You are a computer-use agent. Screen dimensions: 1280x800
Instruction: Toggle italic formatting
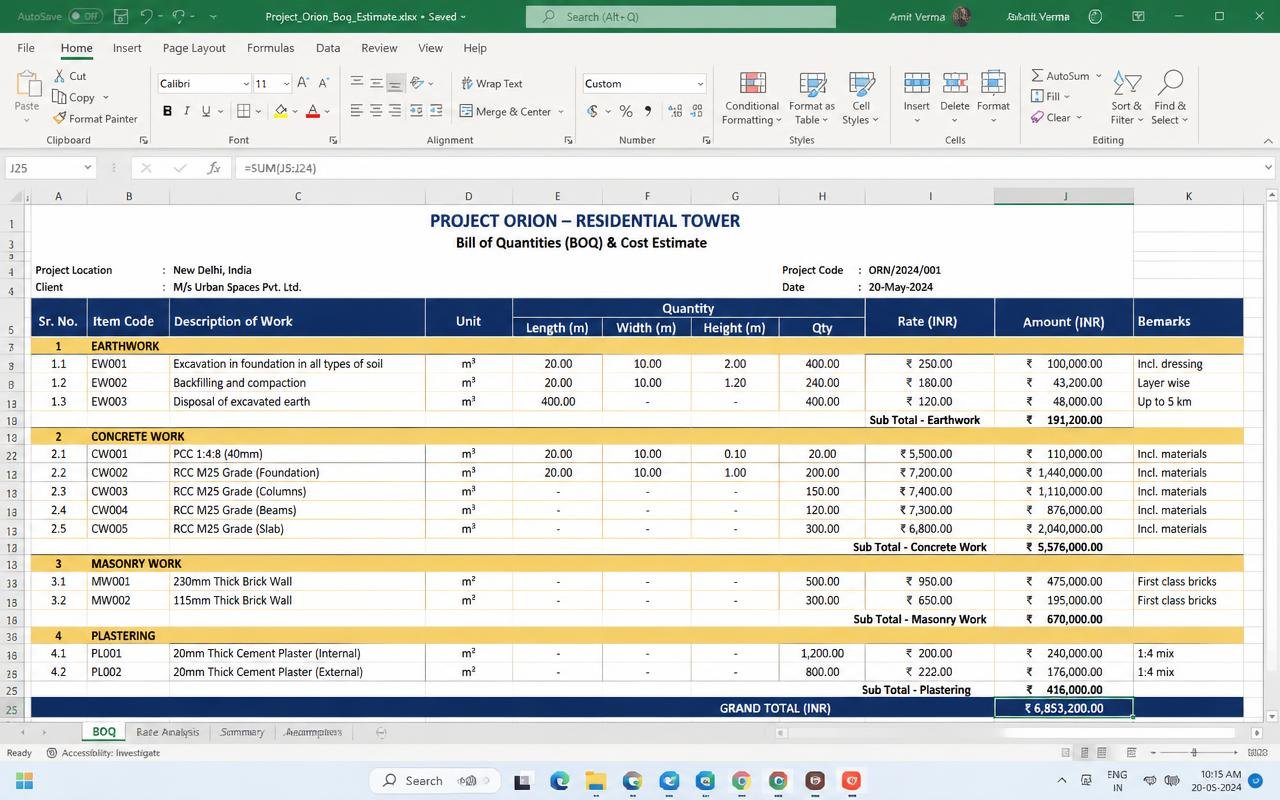[x=187, y=111]
